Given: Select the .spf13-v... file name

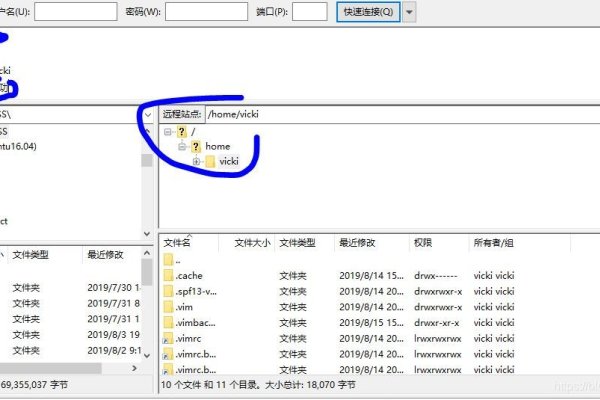Looking at the screenshot, I should coord(196,291).
